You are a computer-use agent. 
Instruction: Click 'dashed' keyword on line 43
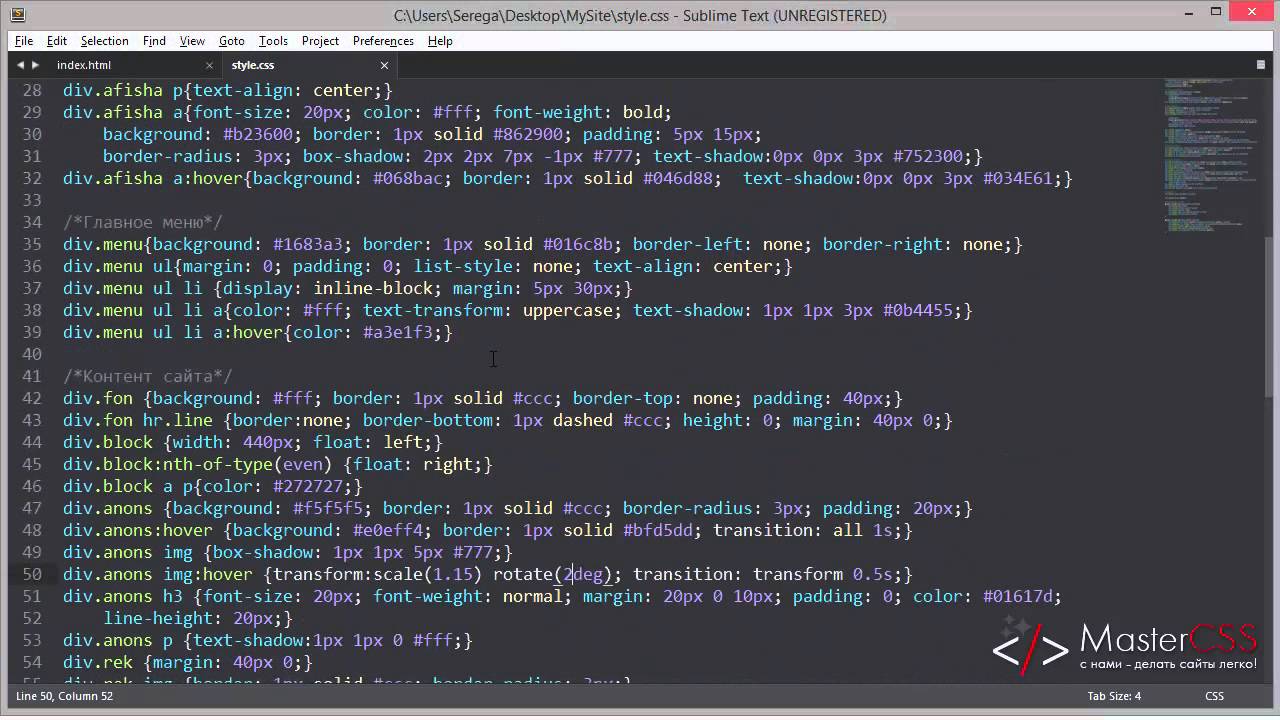click(x=583, y=420)
